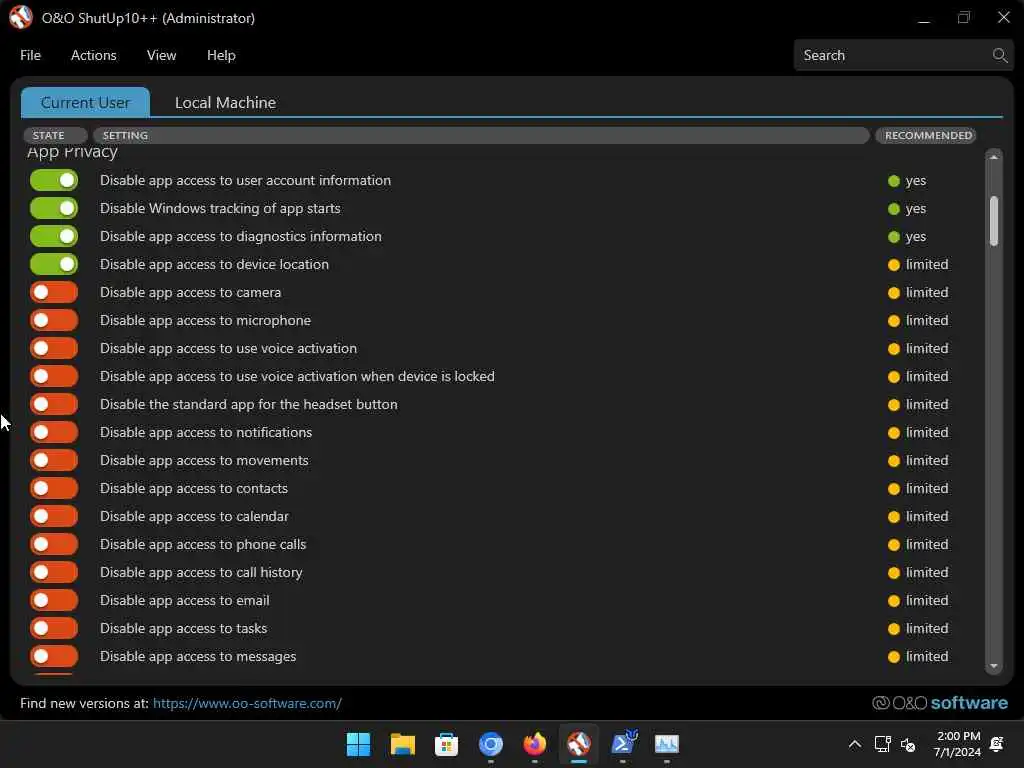Click 'Disable app access to contacts' label
Image resolution: width=1024 pixels, height=768 pixels.
pyautogui.click(x=194, y=488)
